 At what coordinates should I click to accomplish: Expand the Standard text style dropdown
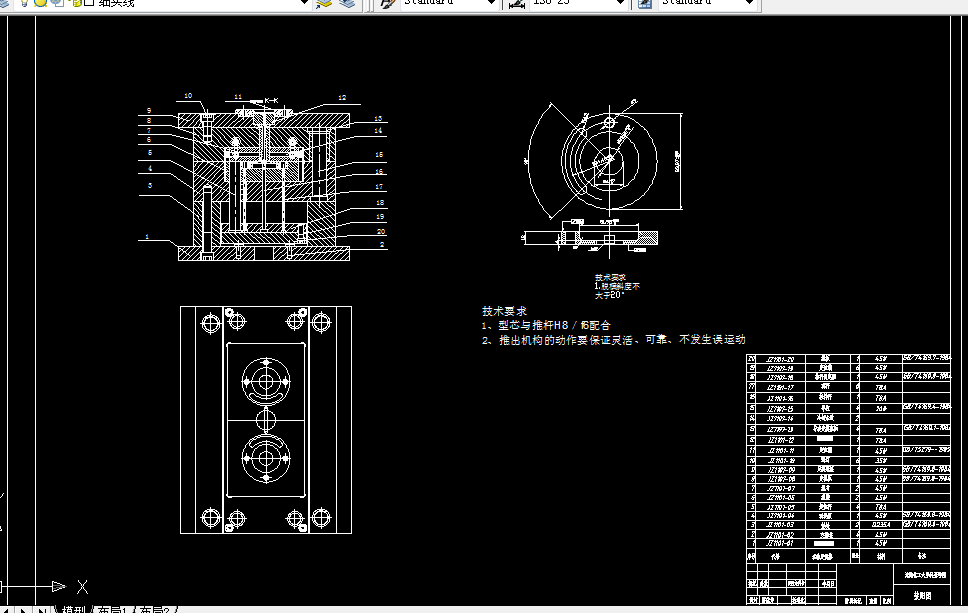492,5
